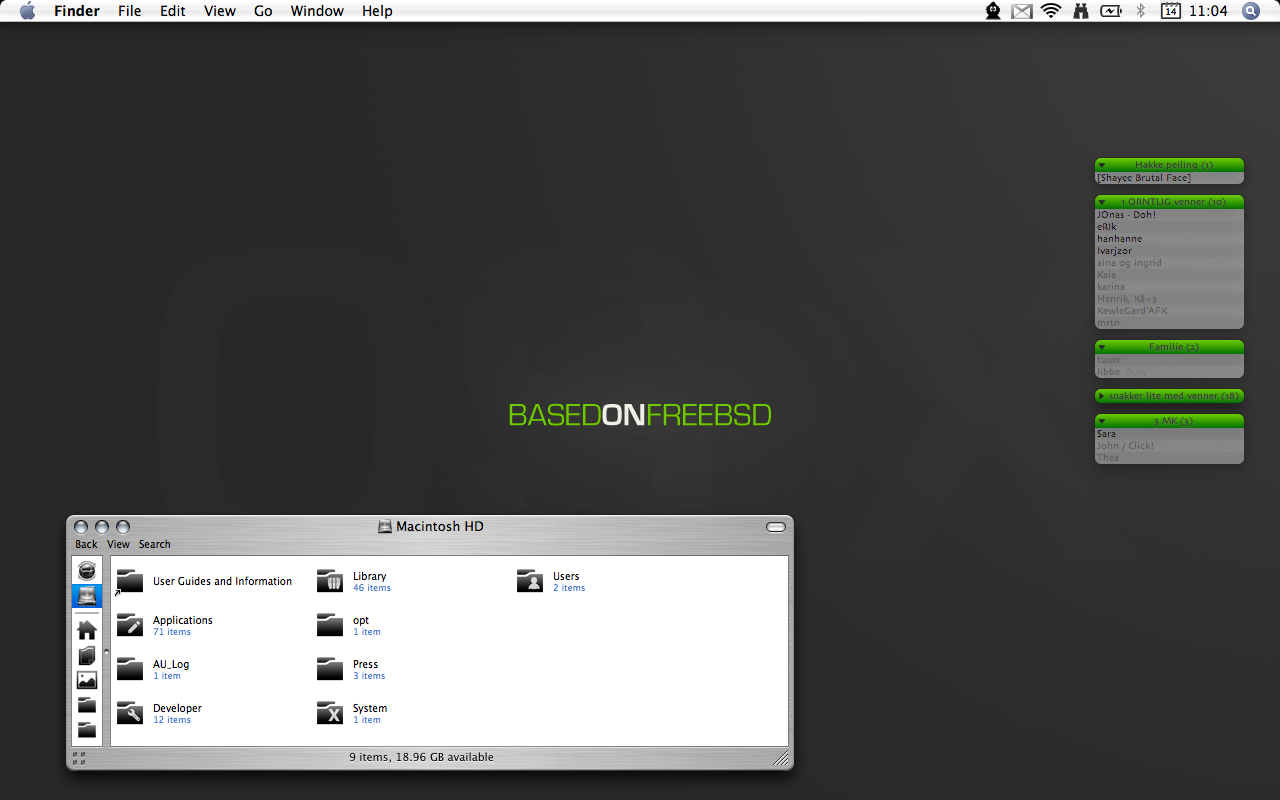Select contact libbe in Familie
Screen dimensions: 1280x800
[1169, 372]
